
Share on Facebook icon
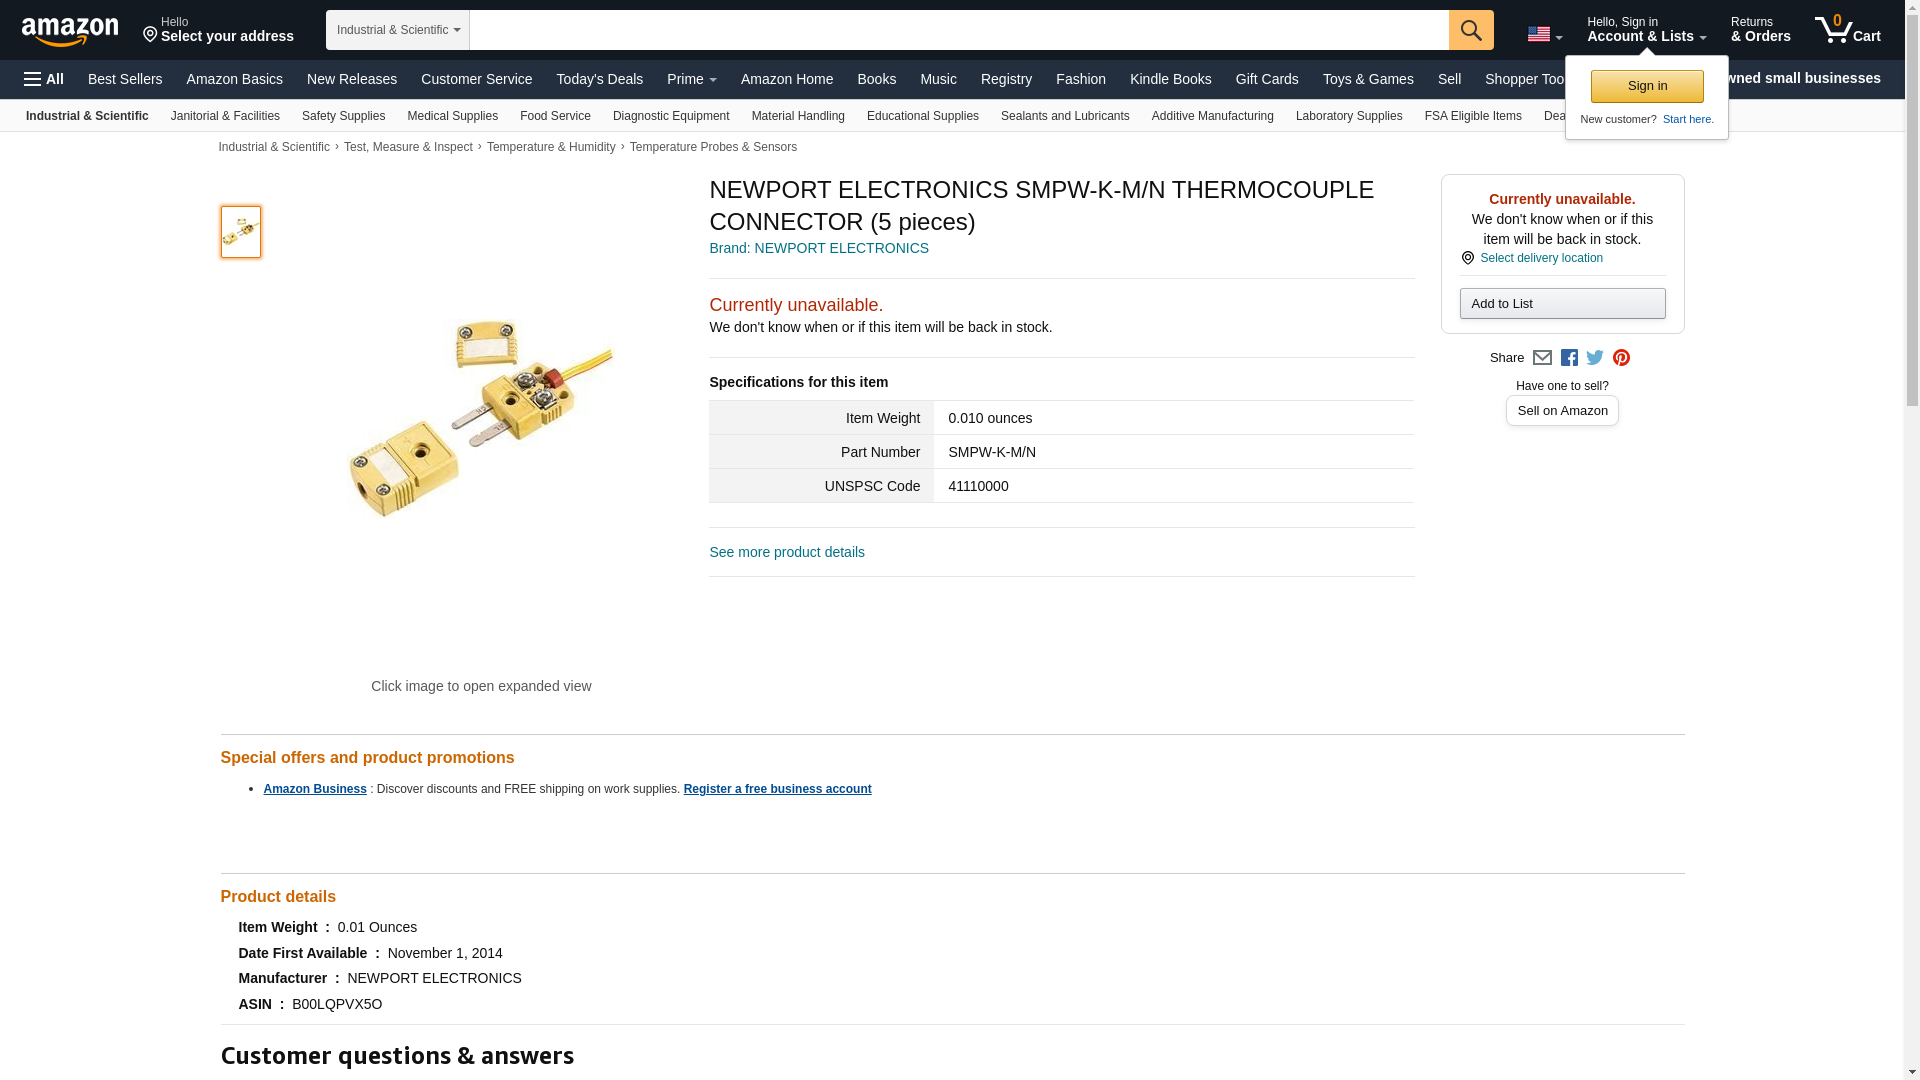pos(1569,358)
